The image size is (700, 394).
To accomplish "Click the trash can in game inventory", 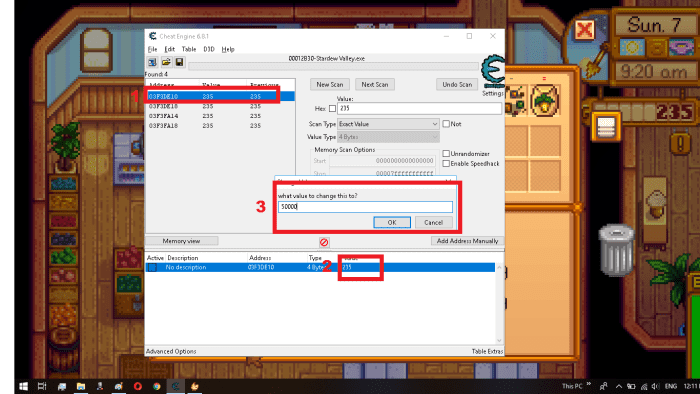I will click(617, 249).
